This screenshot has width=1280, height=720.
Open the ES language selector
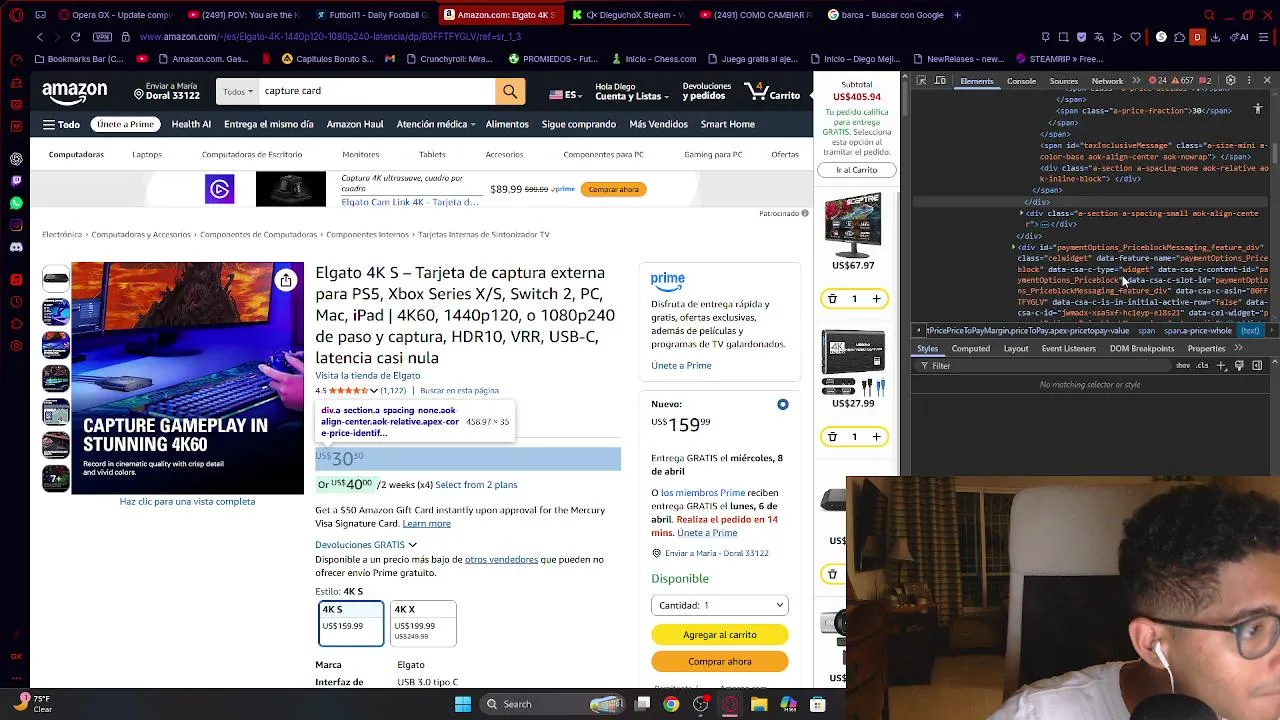coord(564,95)
